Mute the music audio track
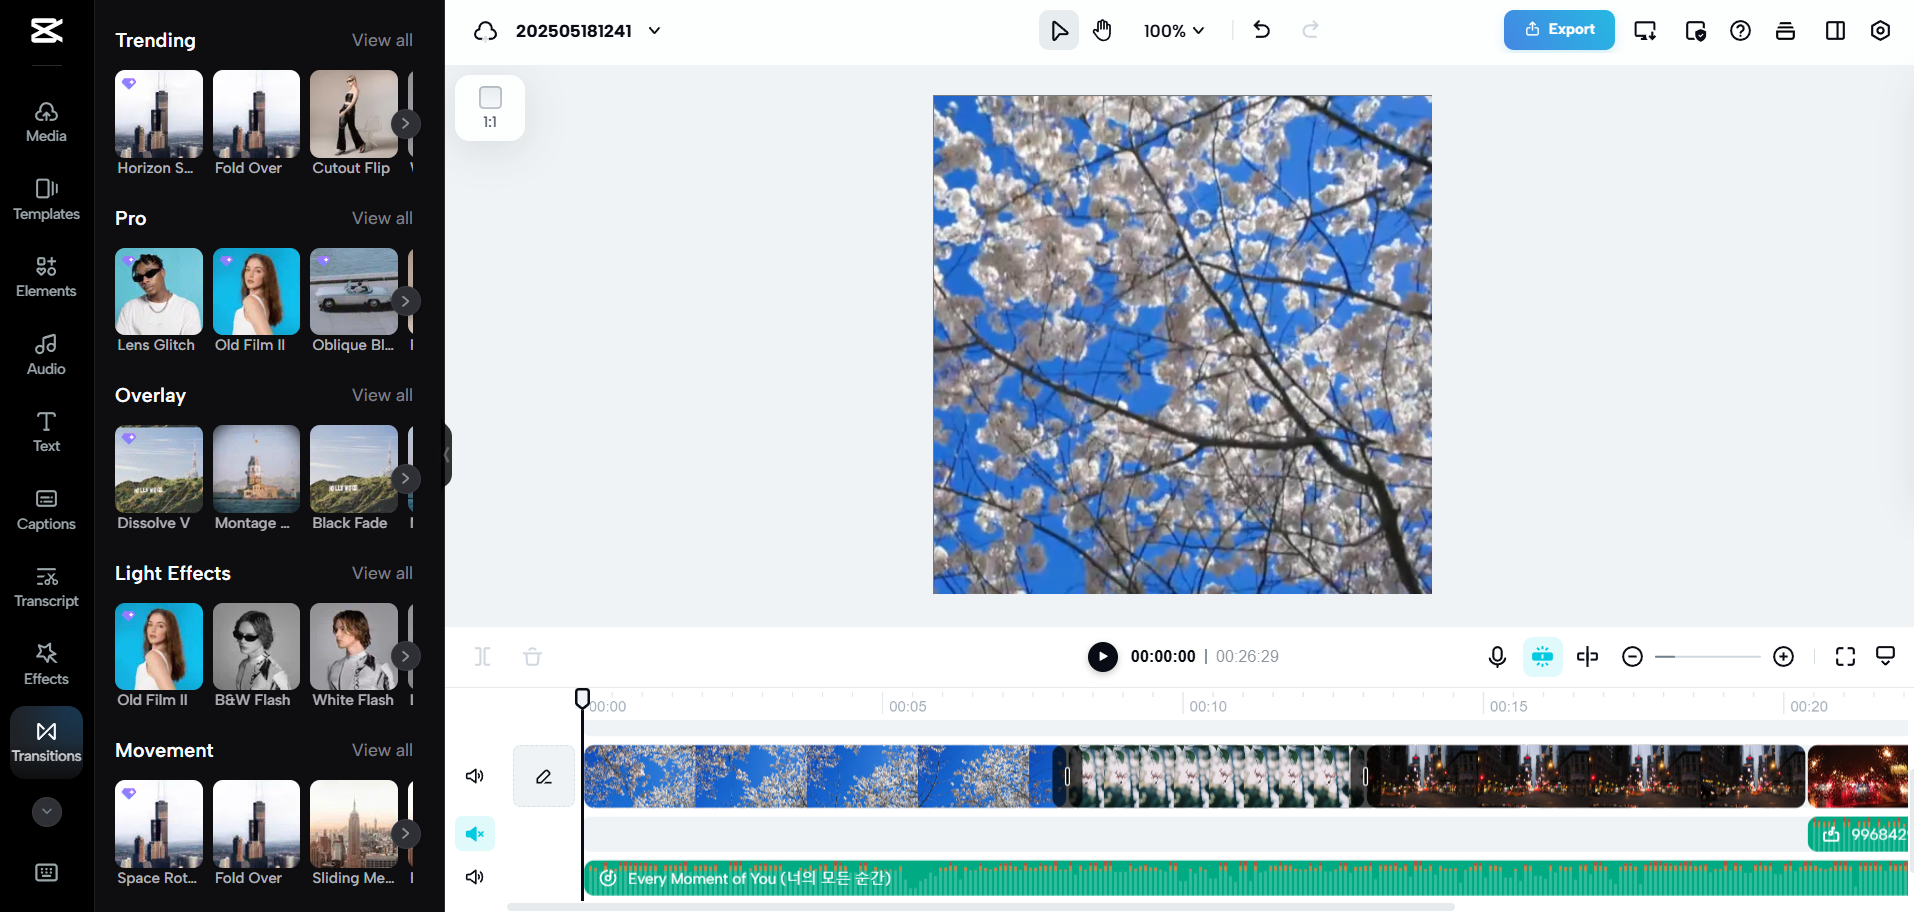This screenshot has width=1914, height=912. pyautogui.click(x=475, y=877)
